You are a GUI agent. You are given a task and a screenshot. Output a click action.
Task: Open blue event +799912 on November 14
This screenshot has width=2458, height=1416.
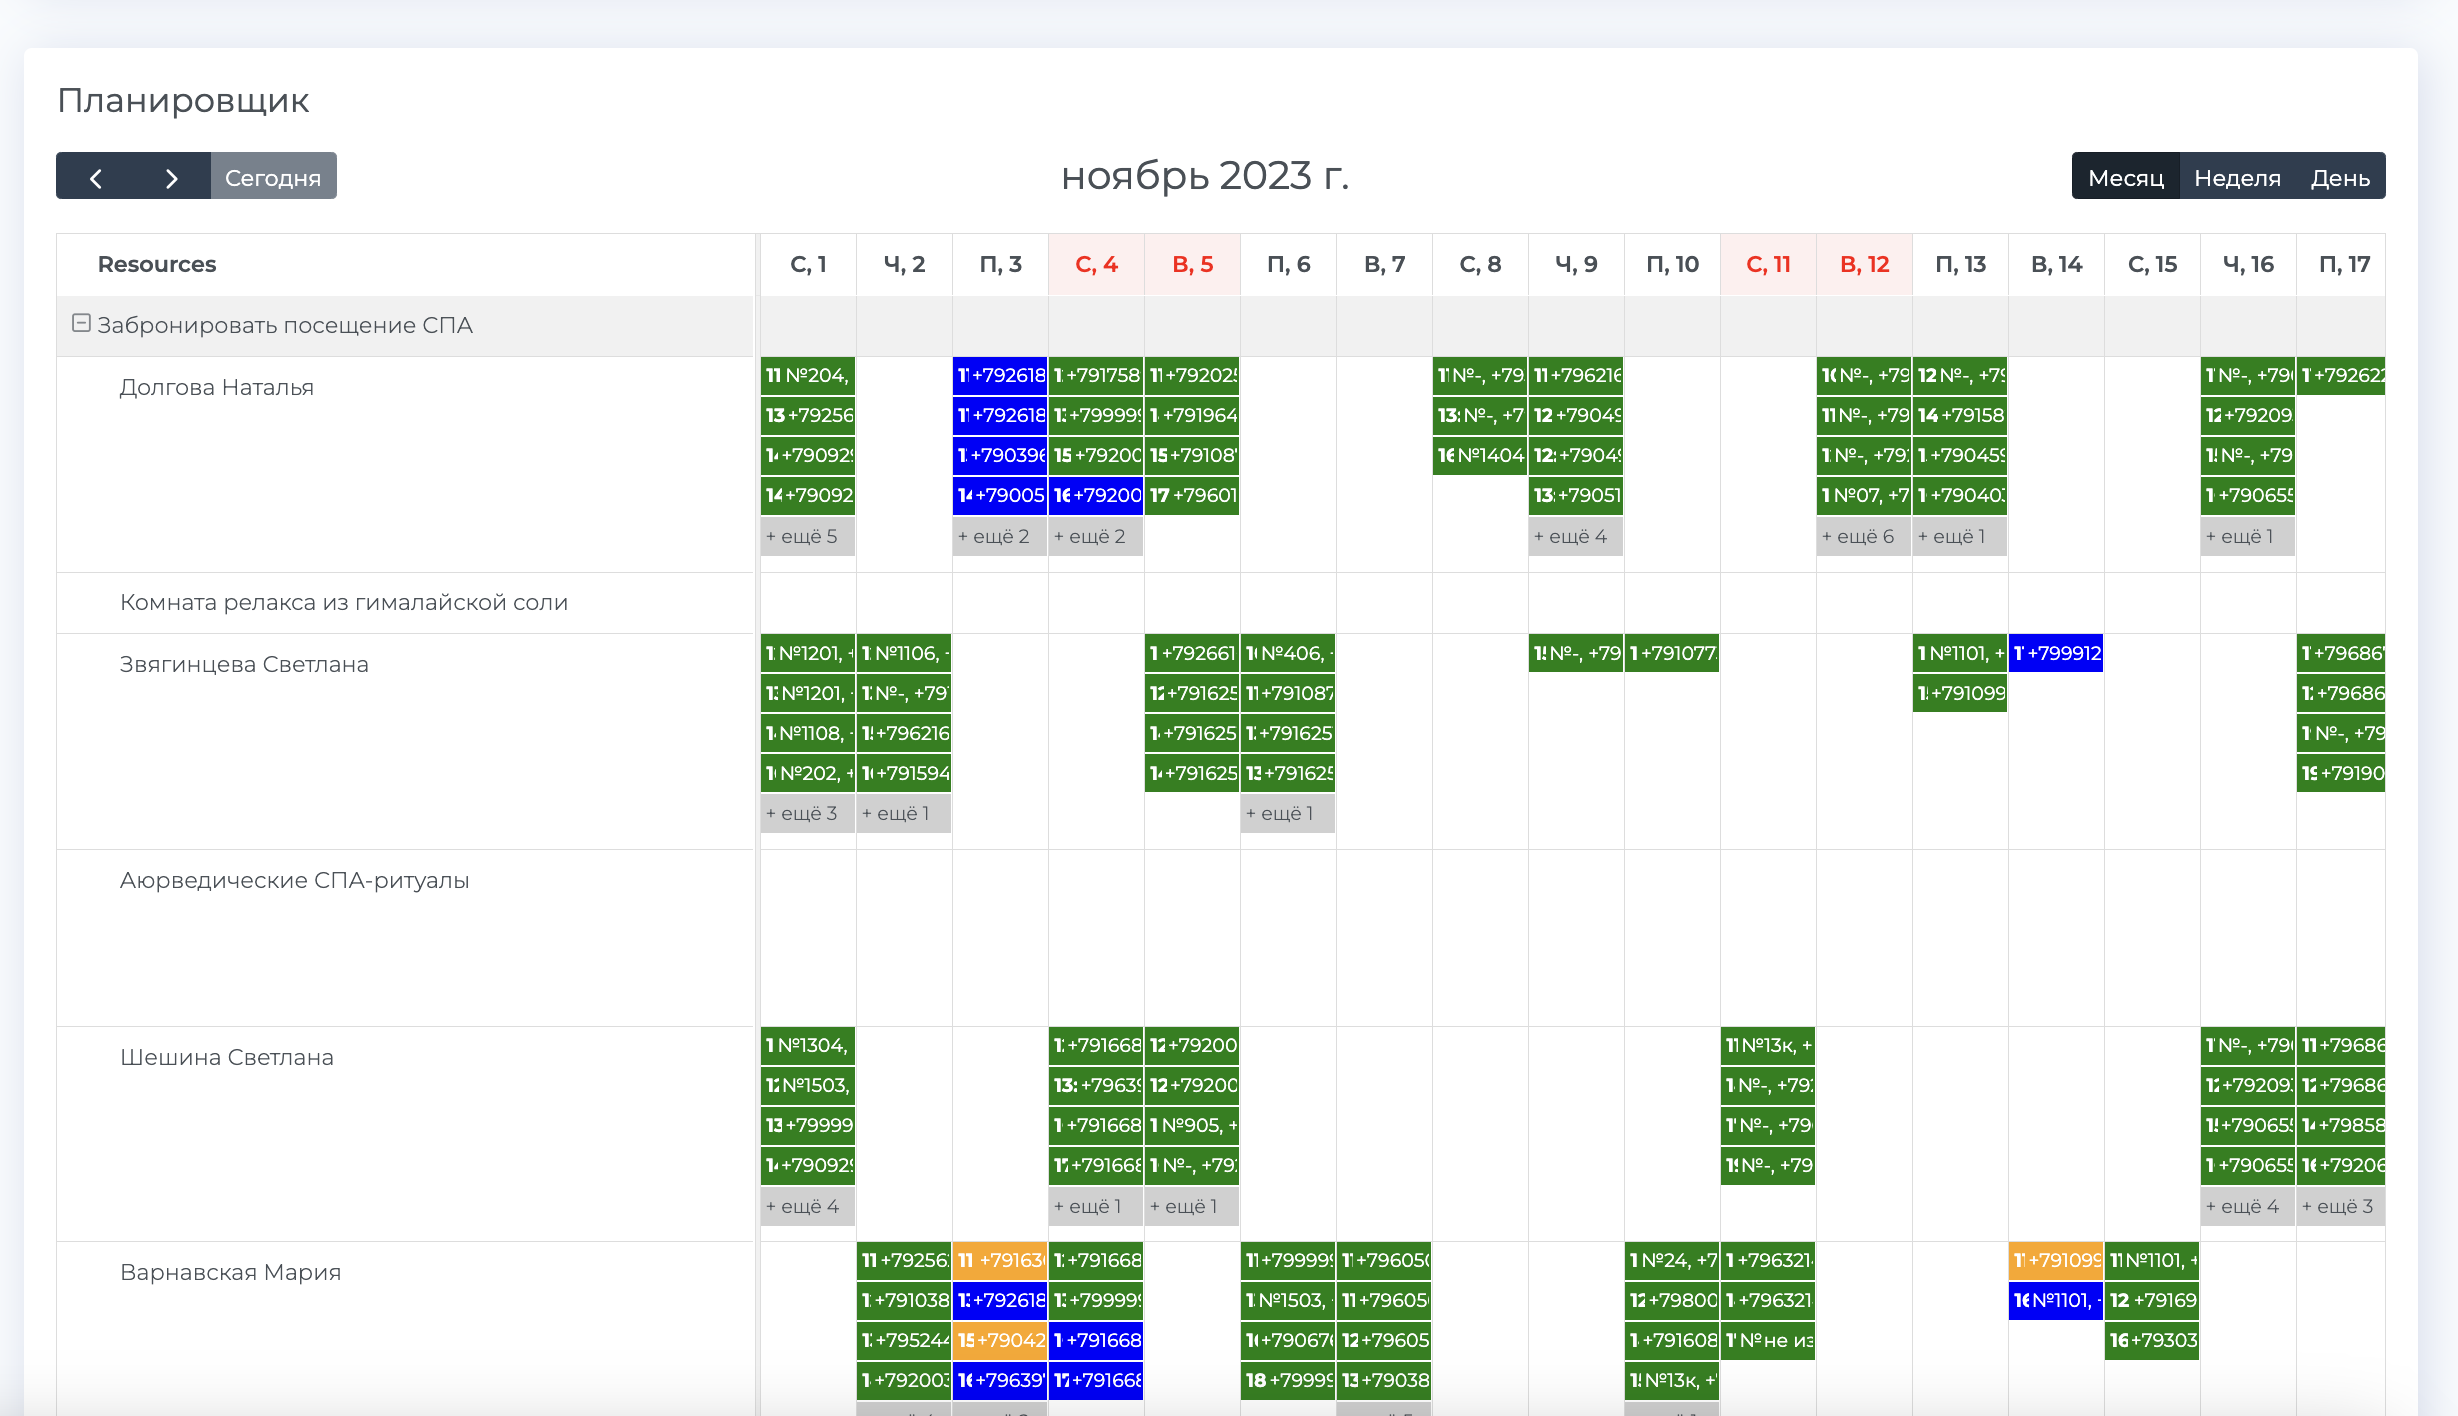2056,653
